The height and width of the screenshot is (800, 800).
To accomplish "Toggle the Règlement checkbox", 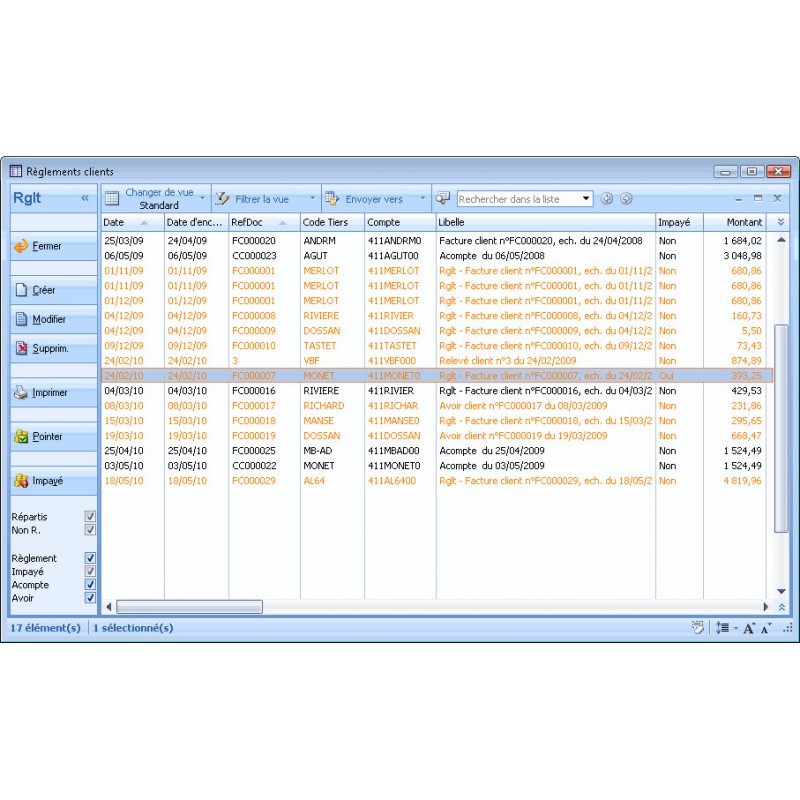I will 90,558.
